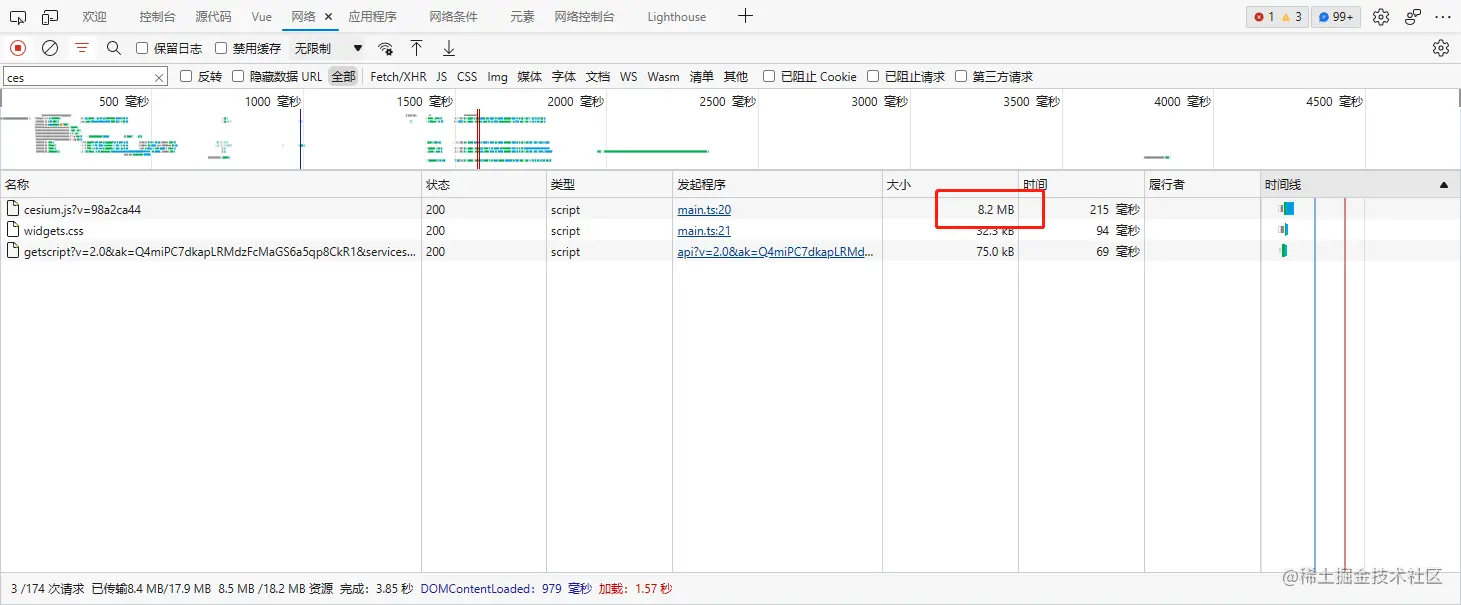Switch to the 源代码 tab
Screen dimensions: 1461x605
pyautogui.click(x=213, y=17)
